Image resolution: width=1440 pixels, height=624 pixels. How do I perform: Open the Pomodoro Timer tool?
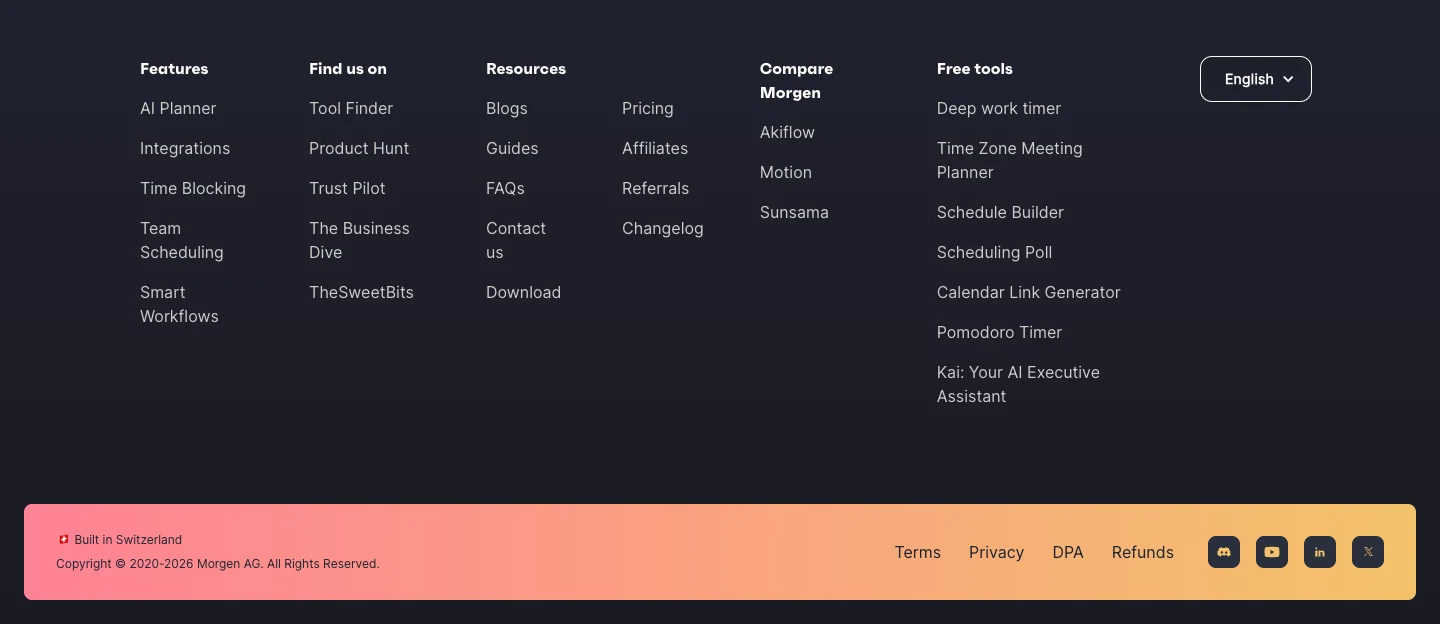coord(999,332)
